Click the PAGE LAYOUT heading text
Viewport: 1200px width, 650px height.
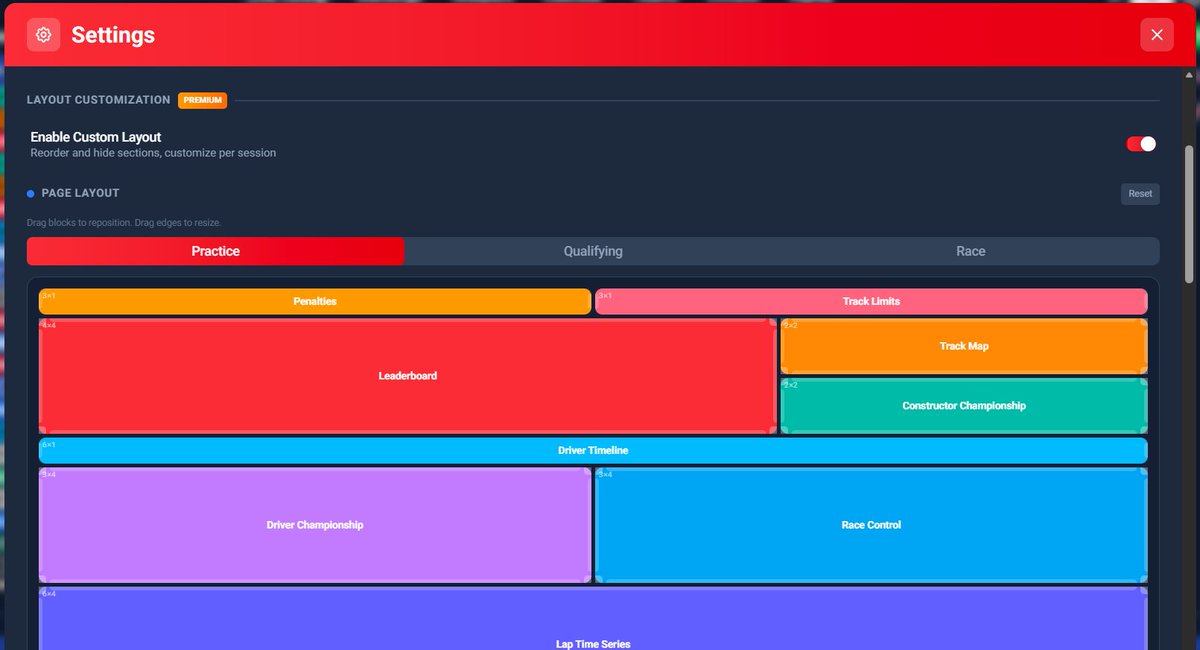[80, 193]
